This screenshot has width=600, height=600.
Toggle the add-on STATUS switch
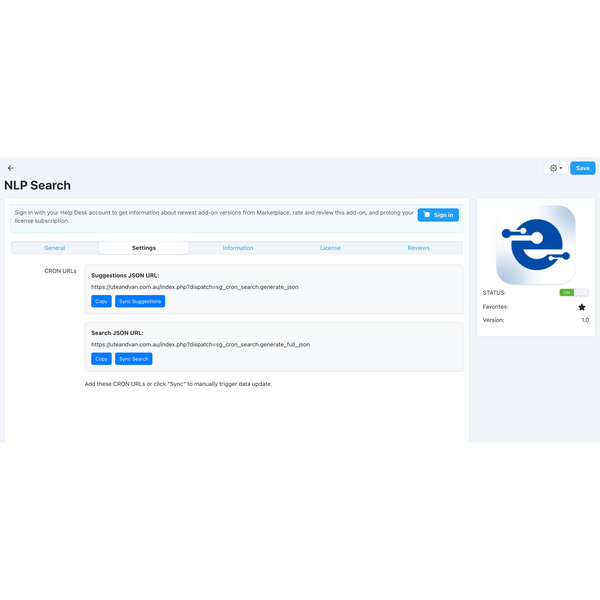click(573, 293)
